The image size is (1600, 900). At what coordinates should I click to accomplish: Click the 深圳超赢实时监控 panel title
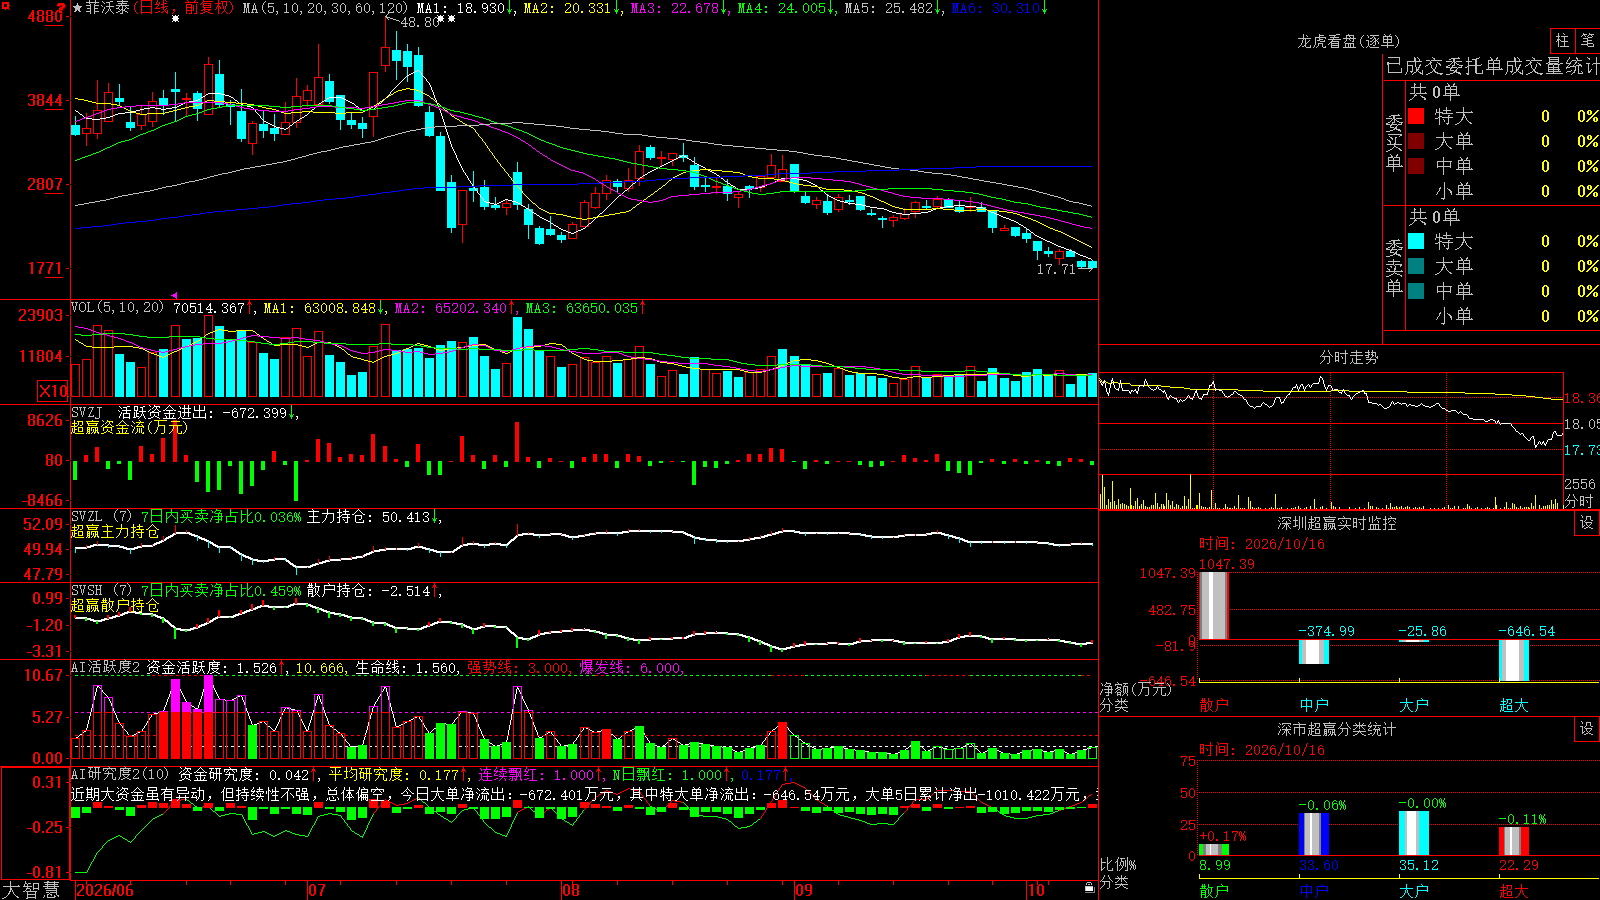(1337, 523)
